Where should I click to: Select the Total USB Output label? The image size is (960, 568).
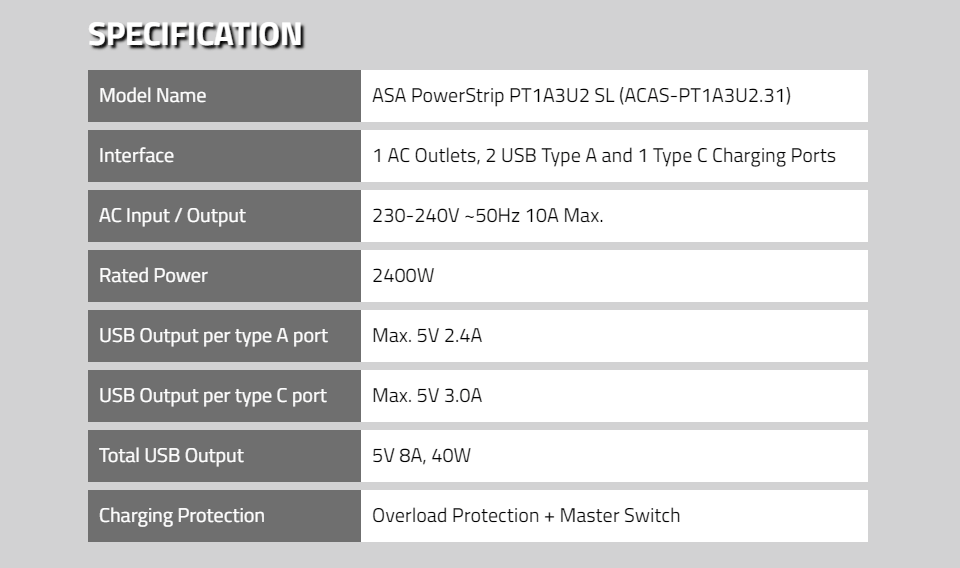click(171, 455)
